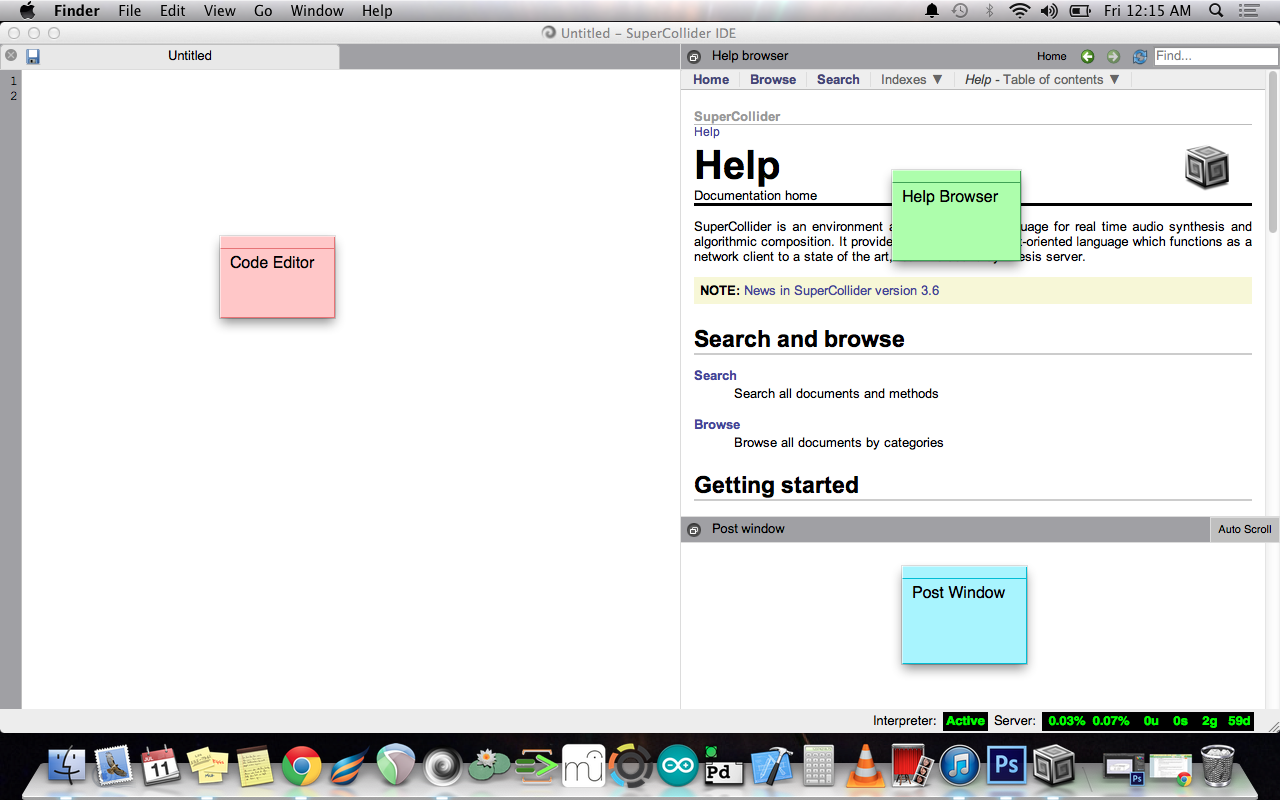Click the save icon in the Untitled tab
This screenshot has width=1280, height=800.
[33, 56]
